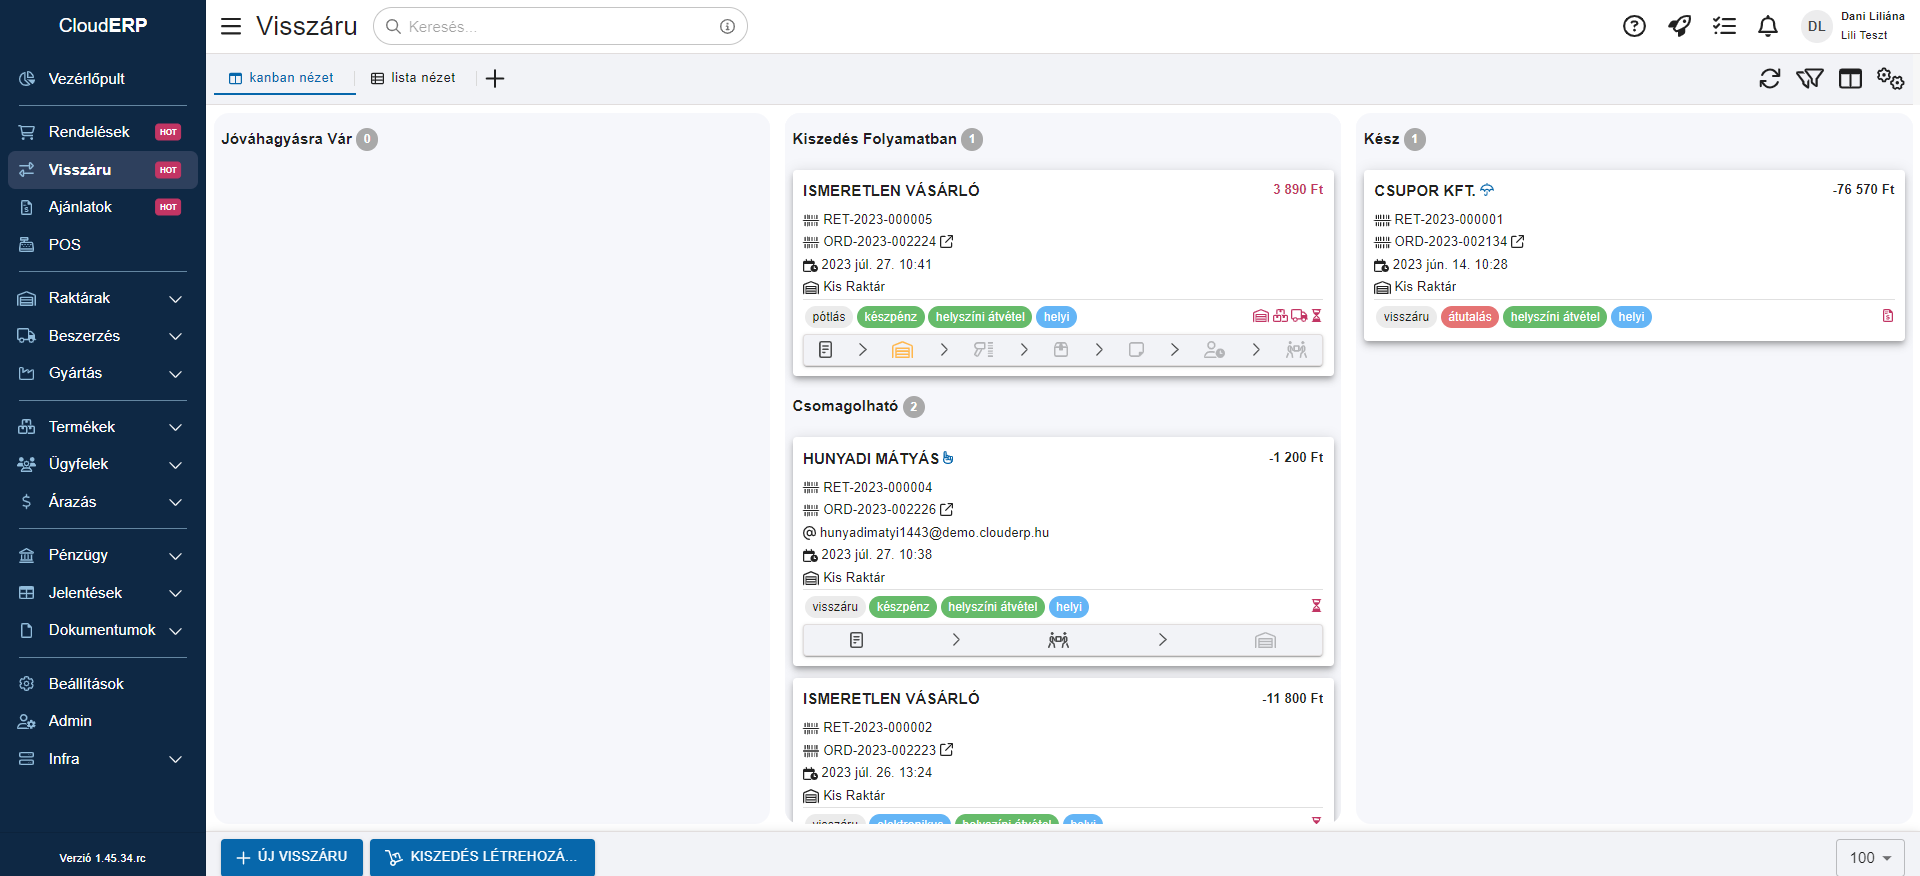Viewport: 1920px width, 876px height.
Task: Open the task checklist icon in header
Action: (x=1724, y=26)
